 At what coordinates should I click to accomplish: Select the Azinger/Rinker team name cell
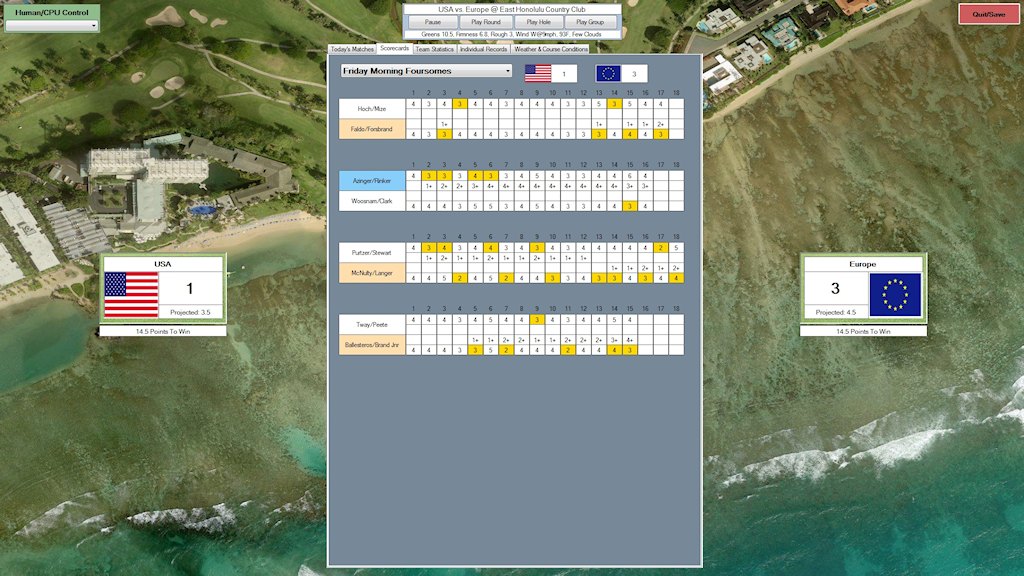pyautogui.click(x=372, y=180)
